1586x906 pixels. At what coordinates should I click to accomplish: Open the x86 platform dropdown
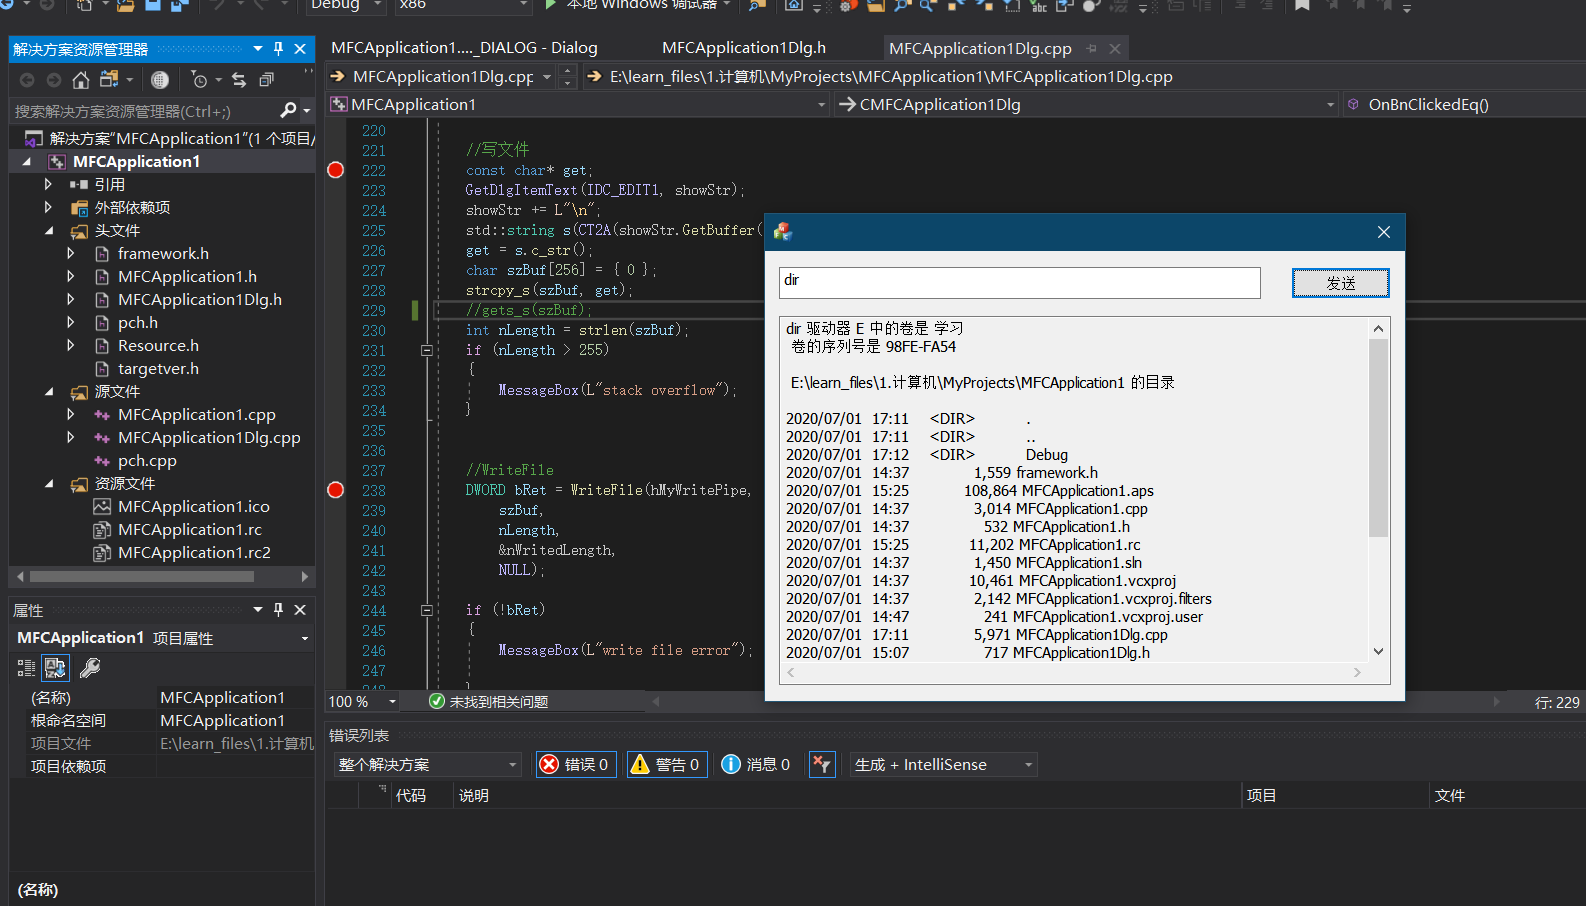point(524,5)
